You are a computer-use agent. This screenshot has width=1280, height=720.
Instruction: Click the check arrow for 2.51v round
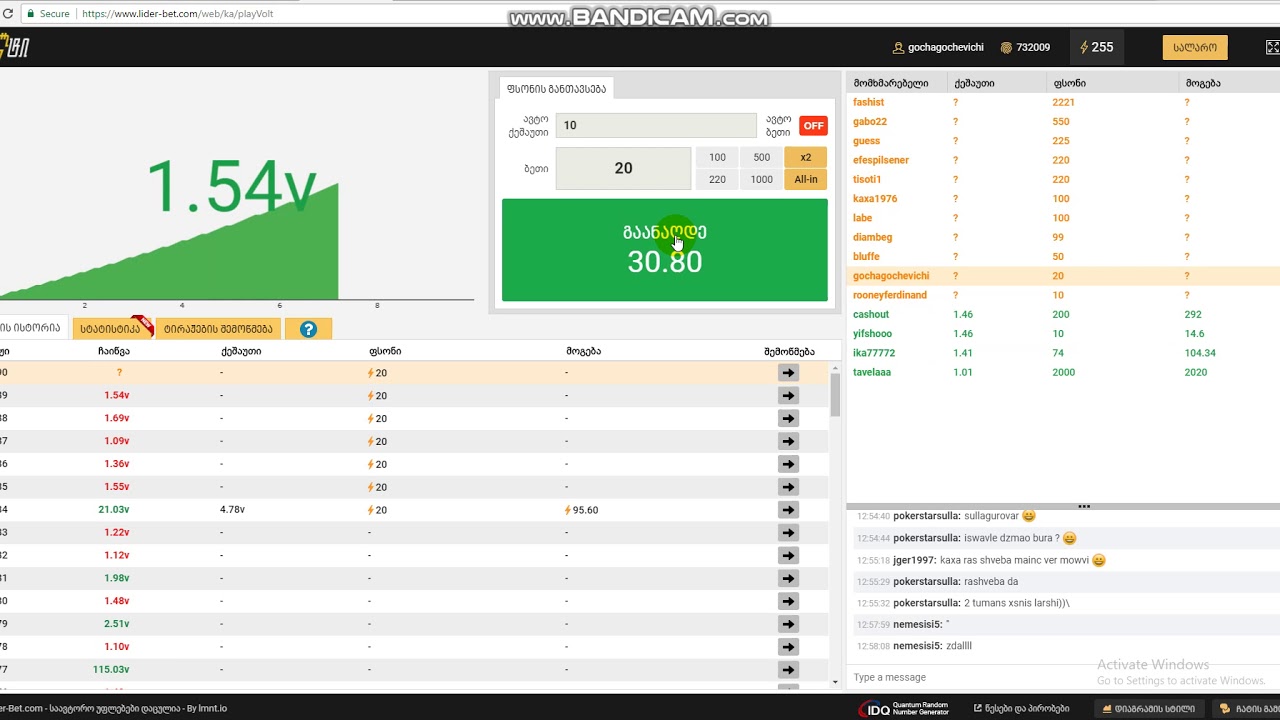coord(788,624)
